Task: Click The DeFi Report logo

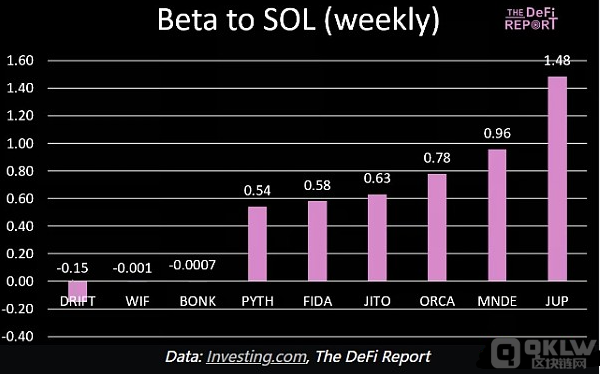Action: pyautogui.click(x=531, y=19)
